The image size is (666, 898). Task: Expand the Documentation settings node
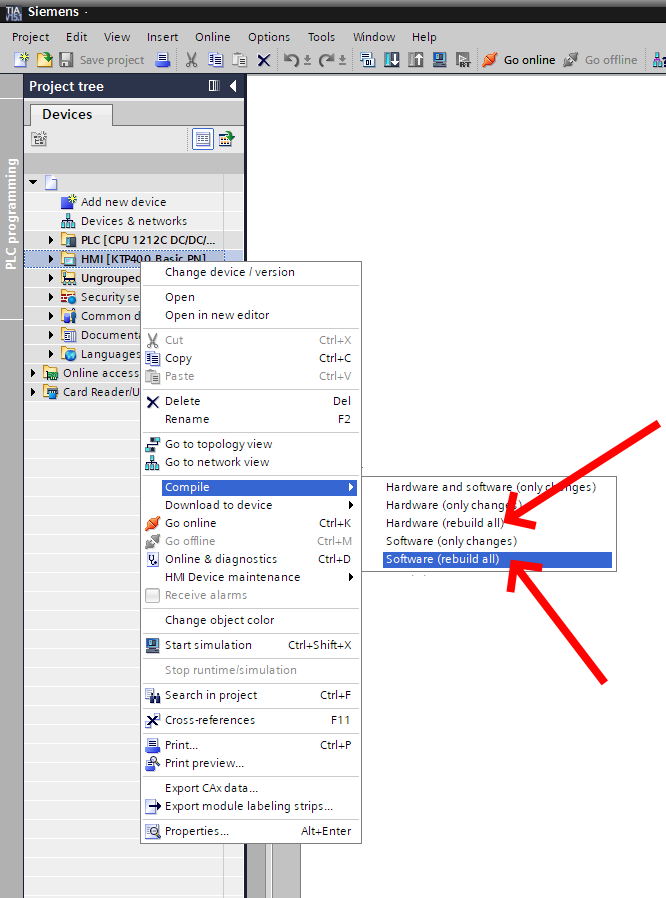click(x=51, y=334)
